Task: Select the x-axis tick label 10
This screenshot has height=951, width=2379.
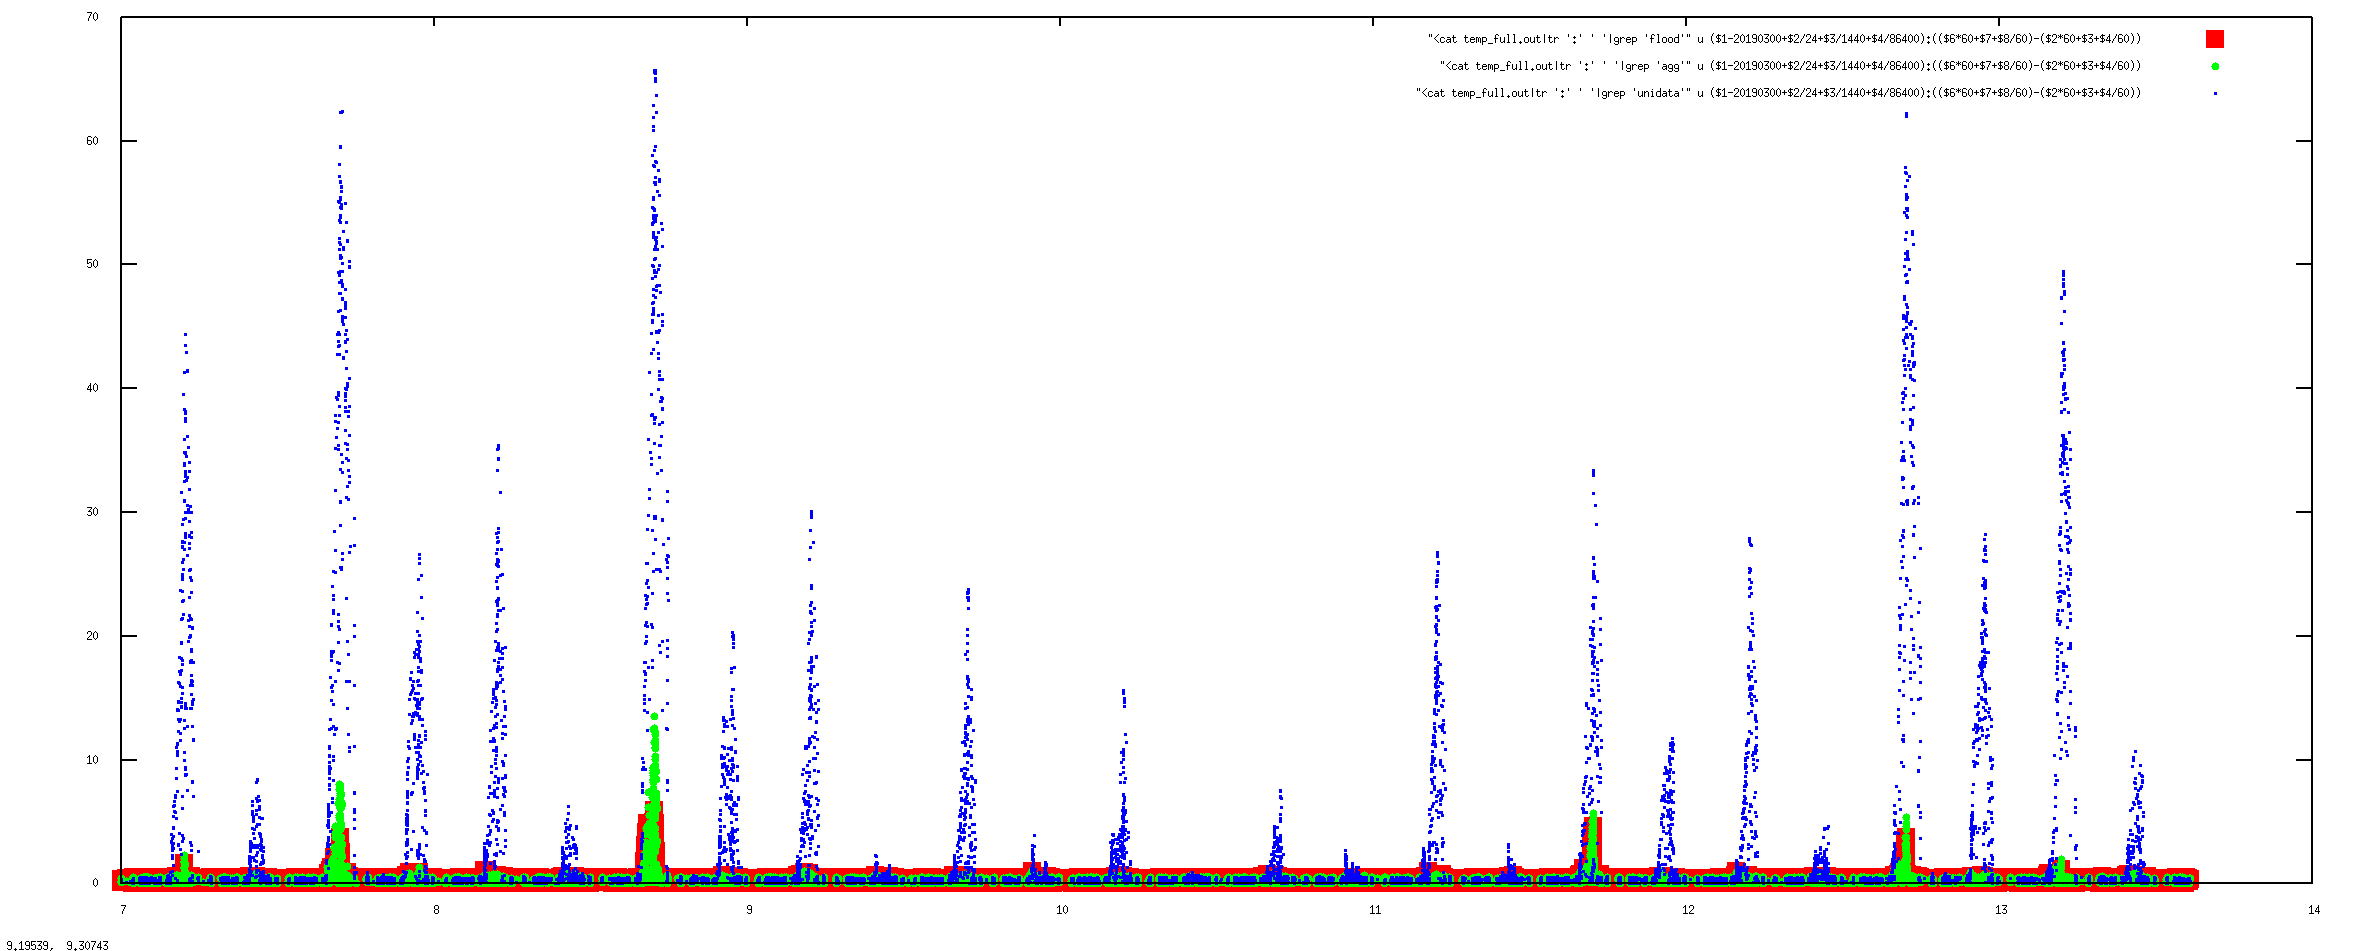Action: 1062,909
